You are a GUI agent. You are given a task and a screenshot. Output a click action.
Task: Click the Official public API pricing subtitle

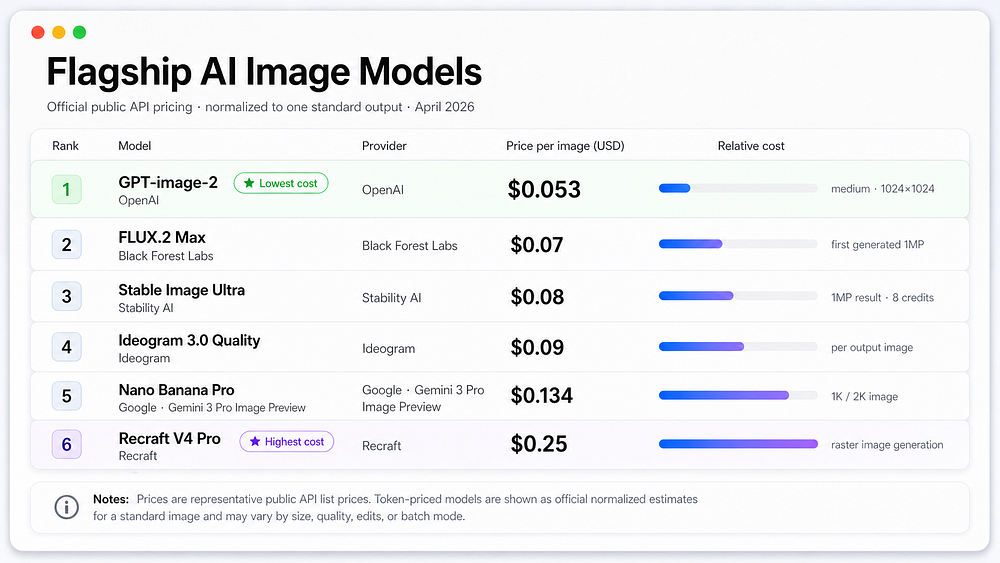click(x=260, y=107)
